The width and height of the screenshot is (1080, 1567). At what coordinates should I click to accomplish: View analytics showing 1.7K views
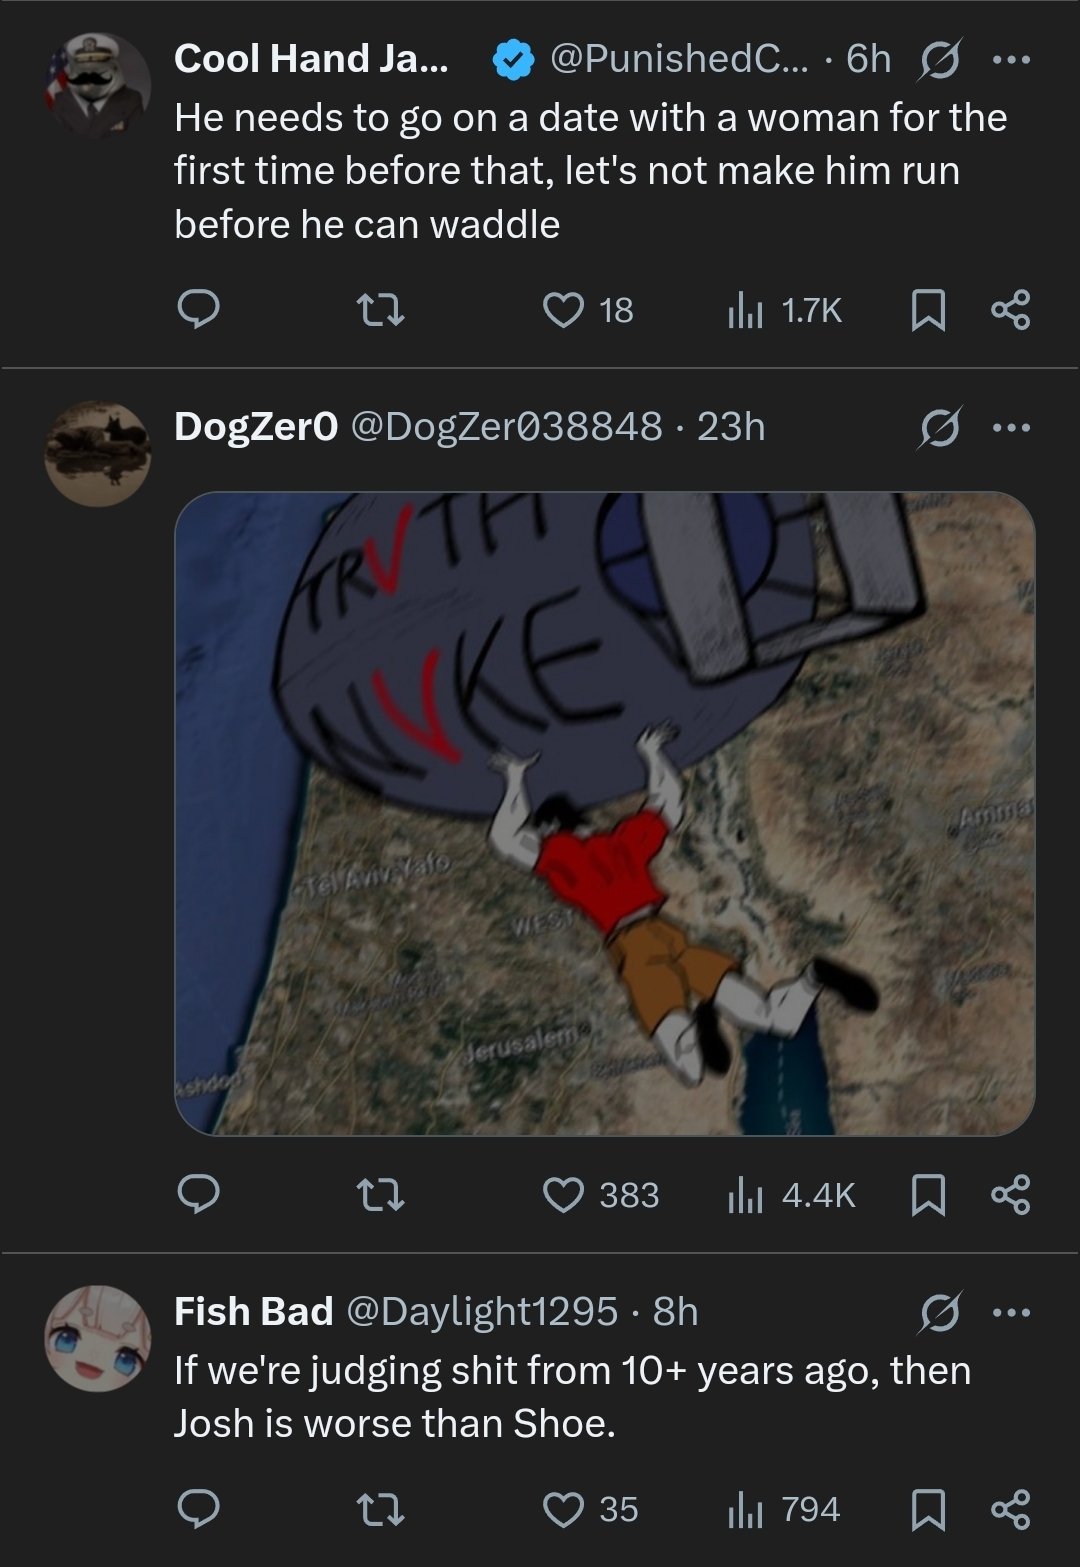pos(785,310)
